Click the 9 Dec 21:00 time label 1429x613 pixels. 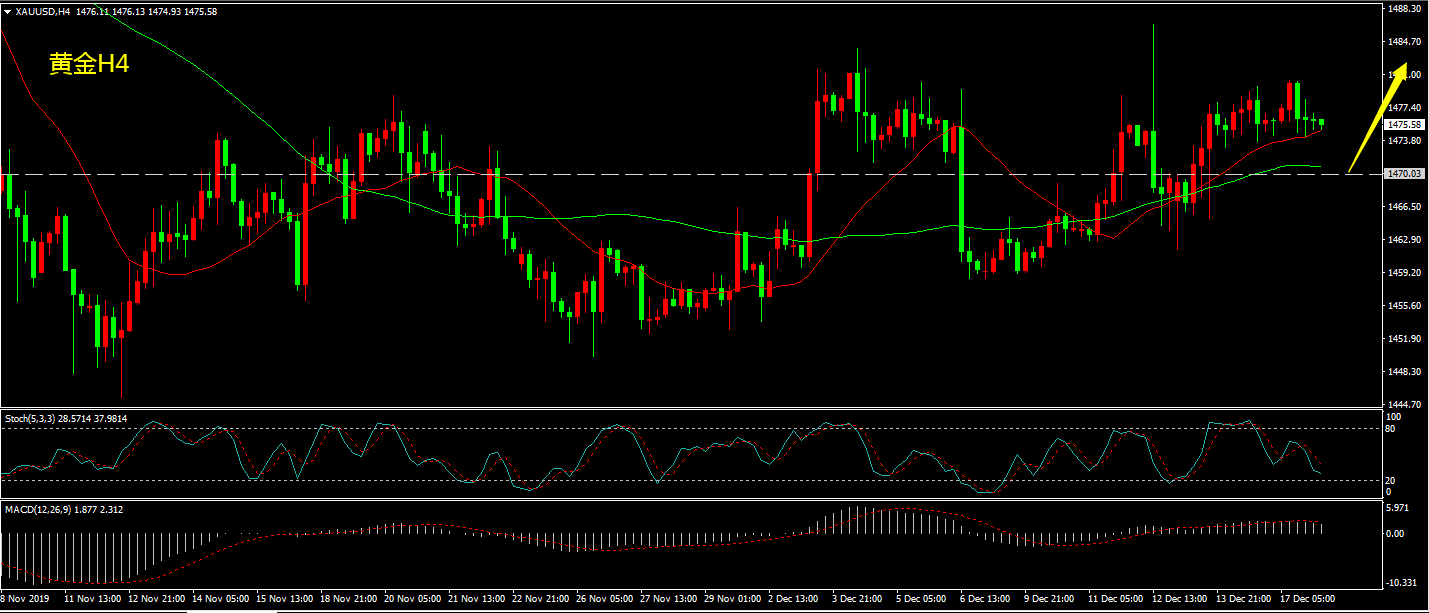click(1048, 599)
